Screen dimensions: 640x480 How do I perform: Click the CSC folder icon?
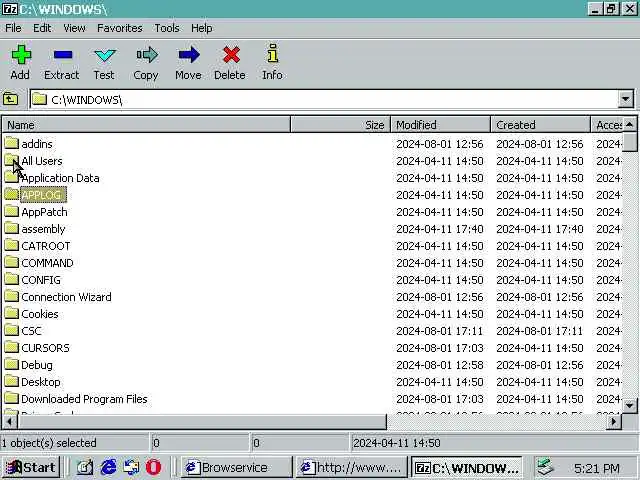tap(11, 330)
